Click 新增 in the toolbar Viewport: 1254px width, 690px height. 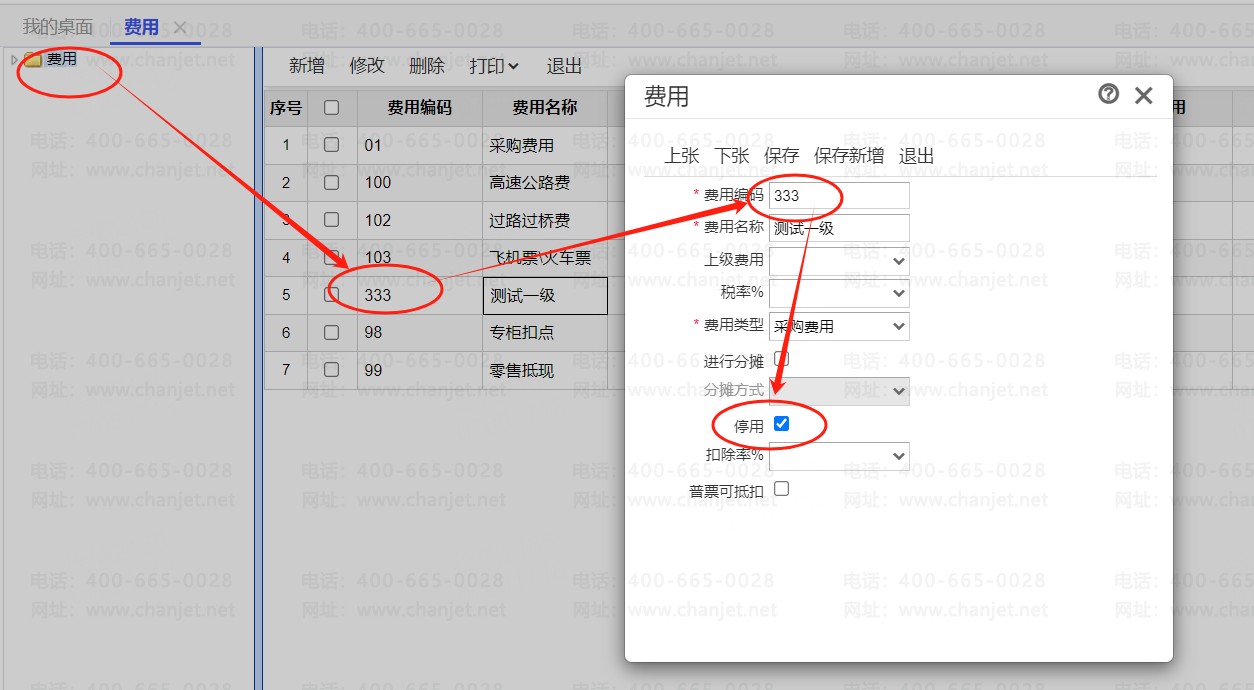pyautogui.click(x=307, y=66)
